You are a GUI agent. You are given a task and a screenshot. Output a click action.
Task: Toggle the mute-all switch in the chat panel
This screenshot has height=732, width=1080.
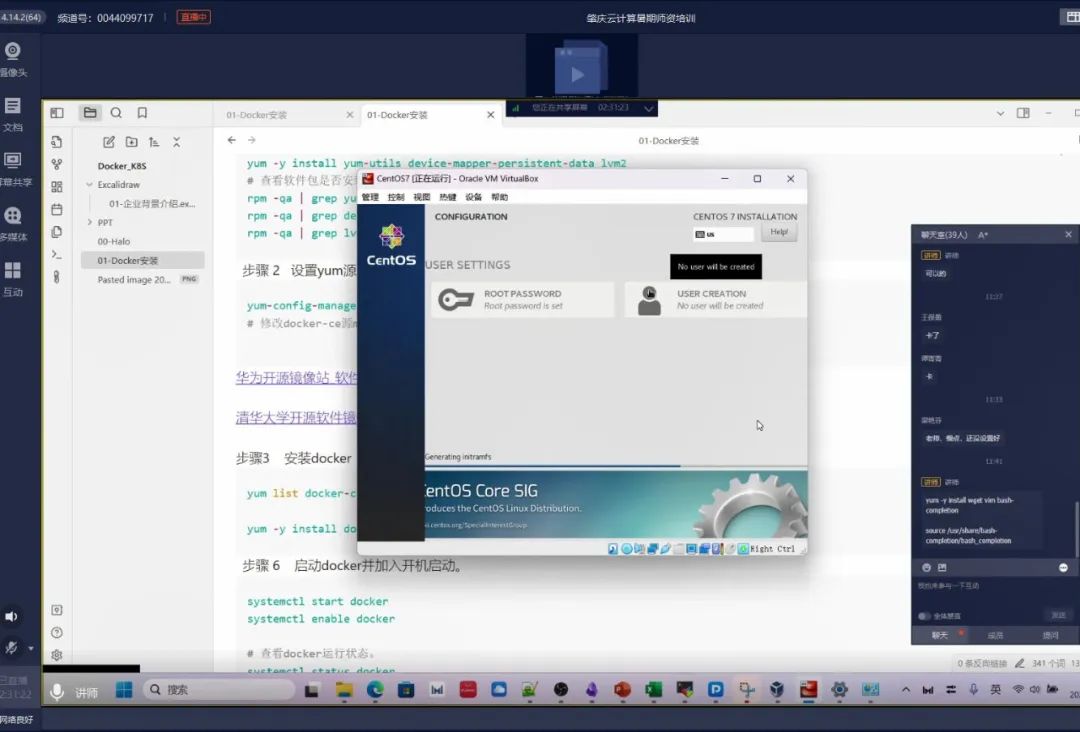(x=924, y=616)
